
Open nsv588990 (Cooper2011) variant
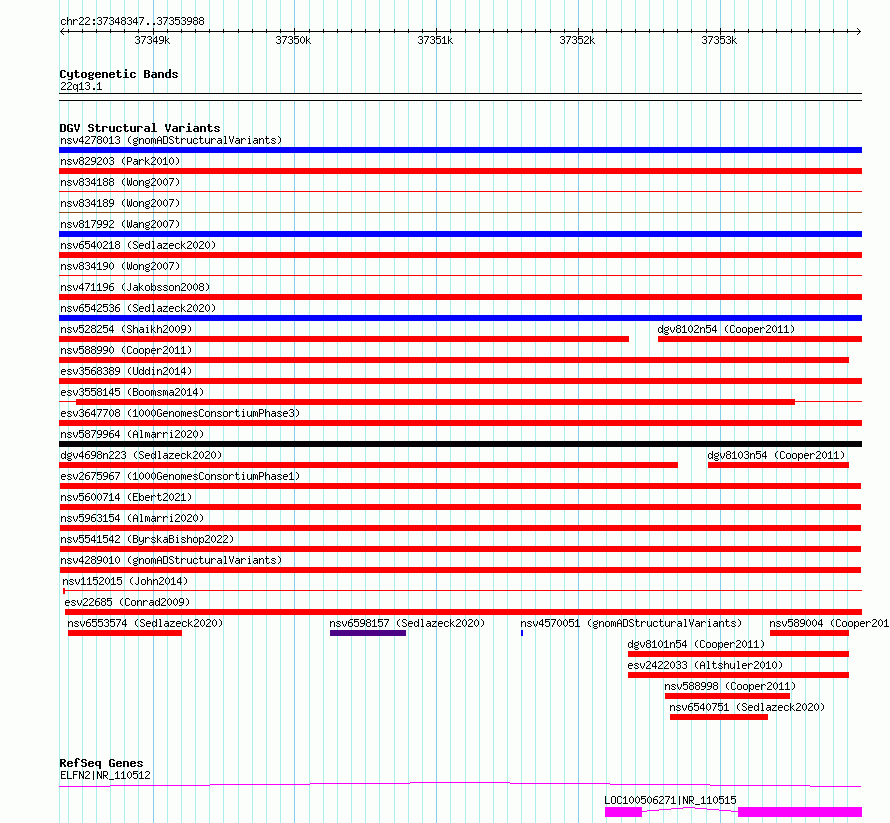point(126,350)
